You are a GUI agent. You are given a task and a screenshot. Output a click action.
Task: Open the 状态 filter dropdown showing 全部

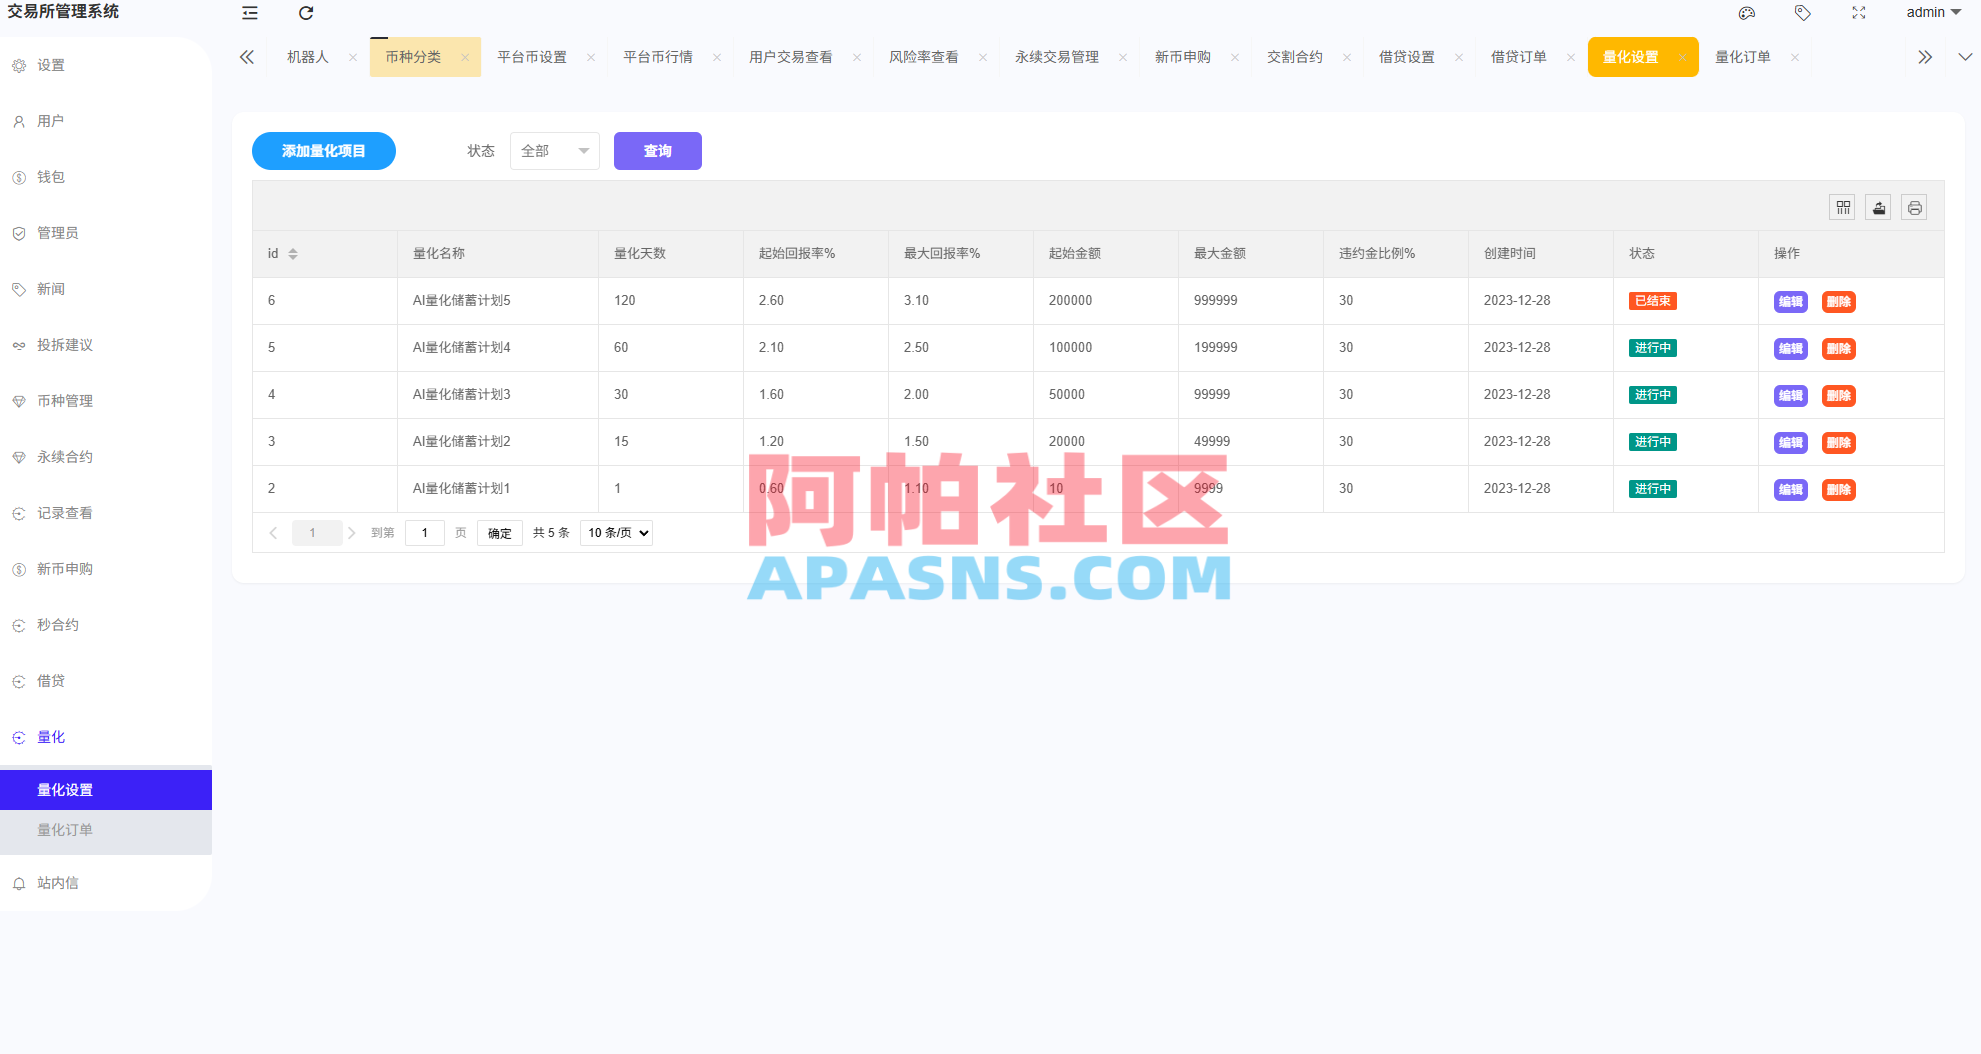pyautogui.click(x=554, y=151)
